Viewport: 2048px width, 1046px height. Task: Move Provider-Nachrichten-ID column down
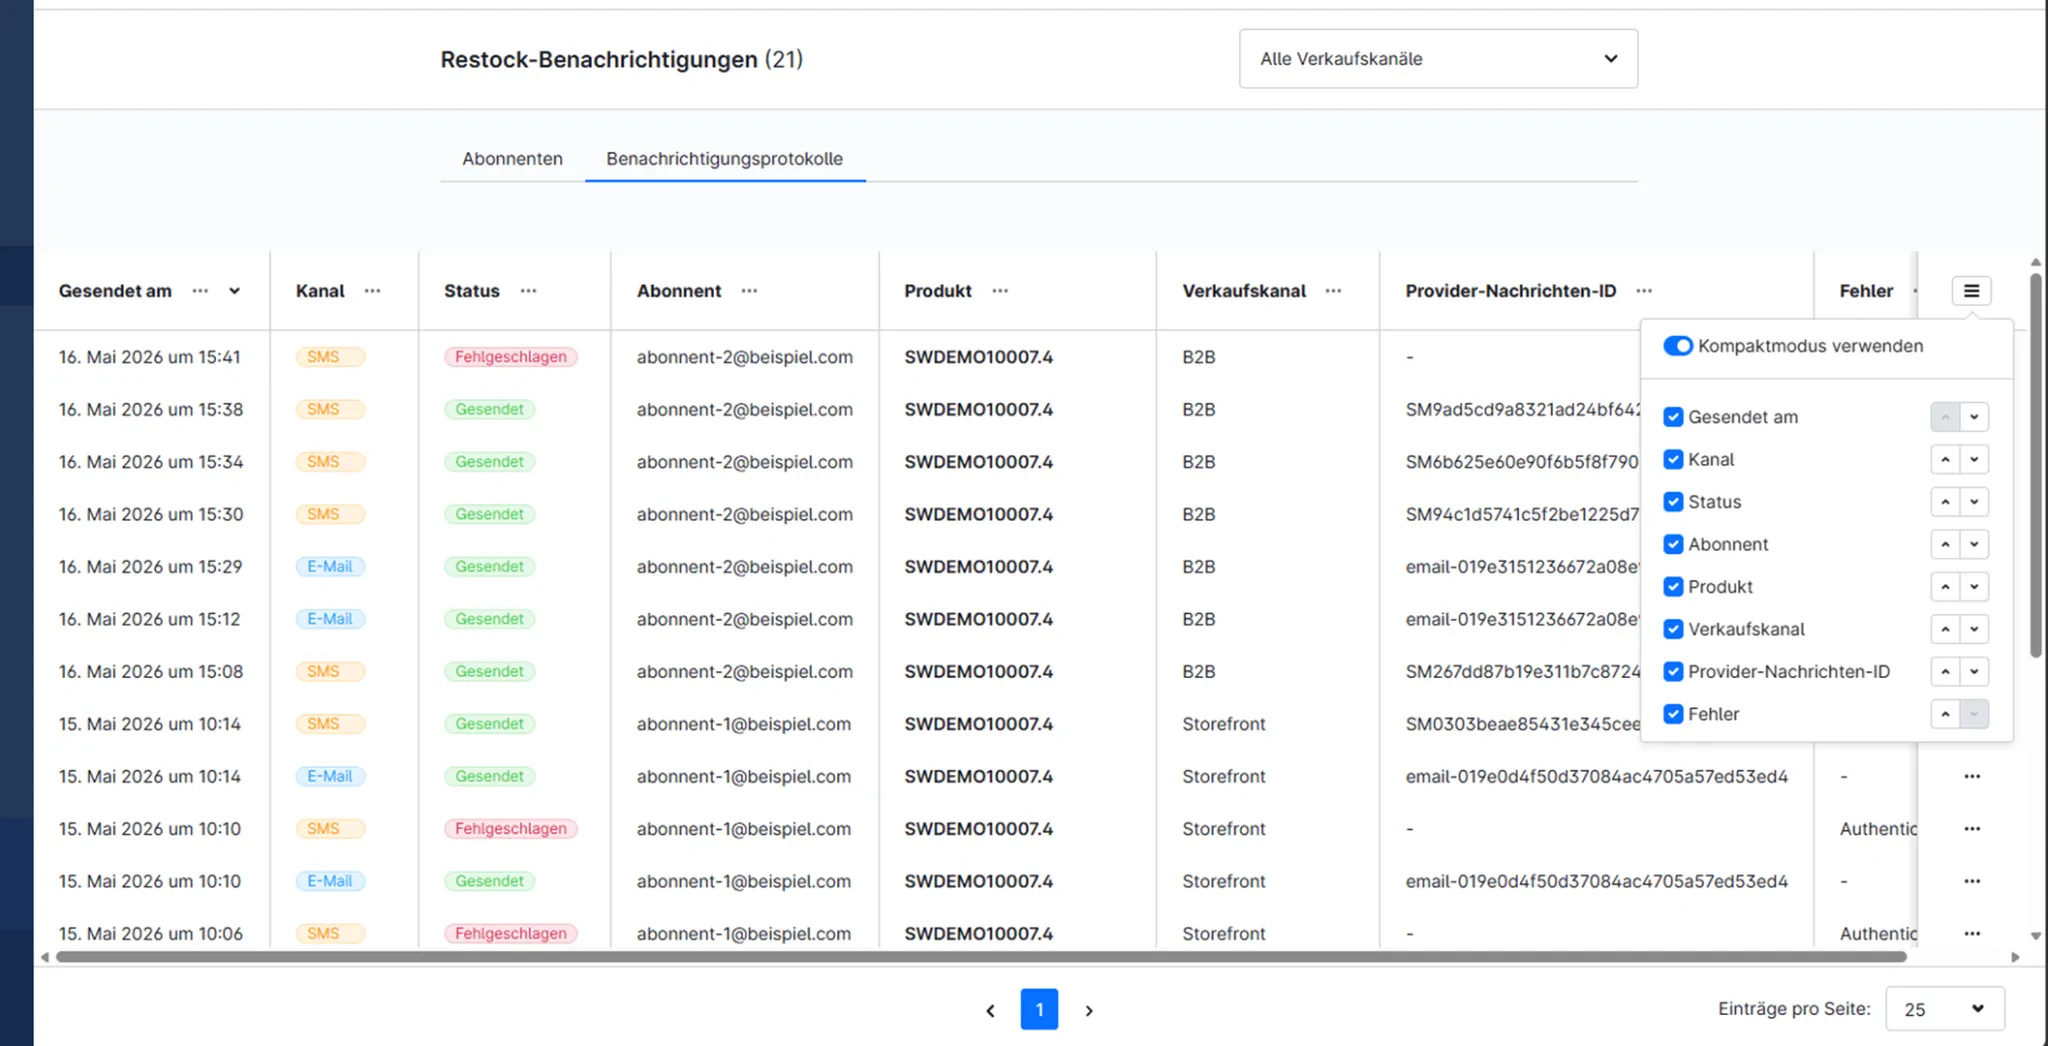[1974, 672]
